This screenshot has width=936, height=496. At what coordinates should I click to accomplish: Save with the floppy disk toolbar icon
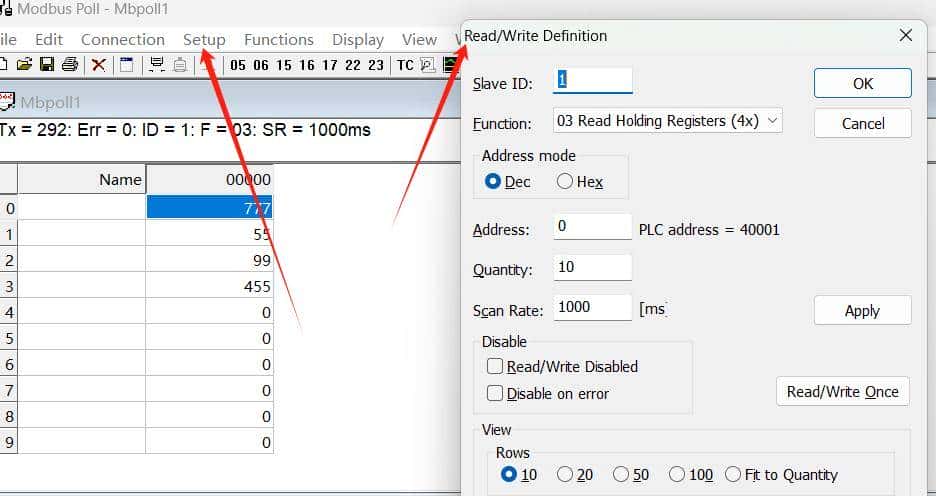click(x=47, y=64)
